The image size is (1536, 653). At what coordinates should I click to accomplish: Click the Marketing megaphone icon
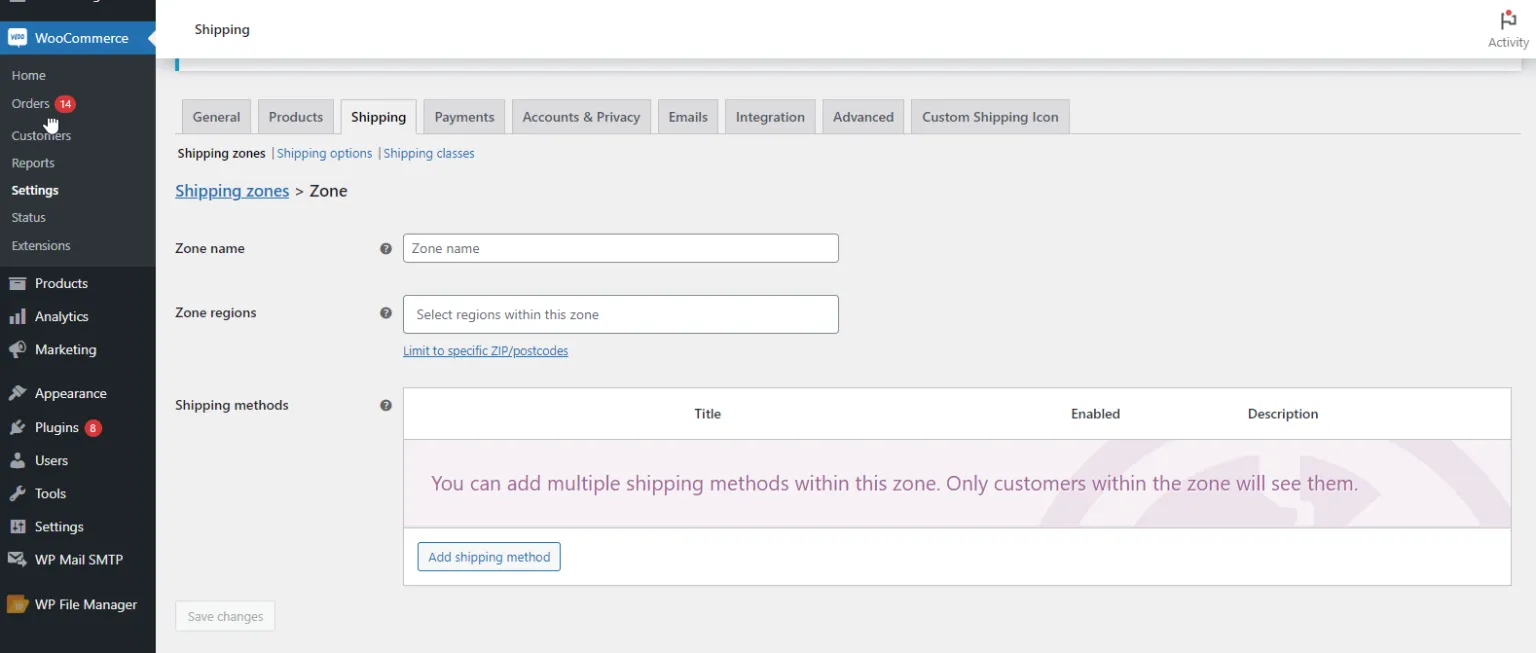click(17, 349)
